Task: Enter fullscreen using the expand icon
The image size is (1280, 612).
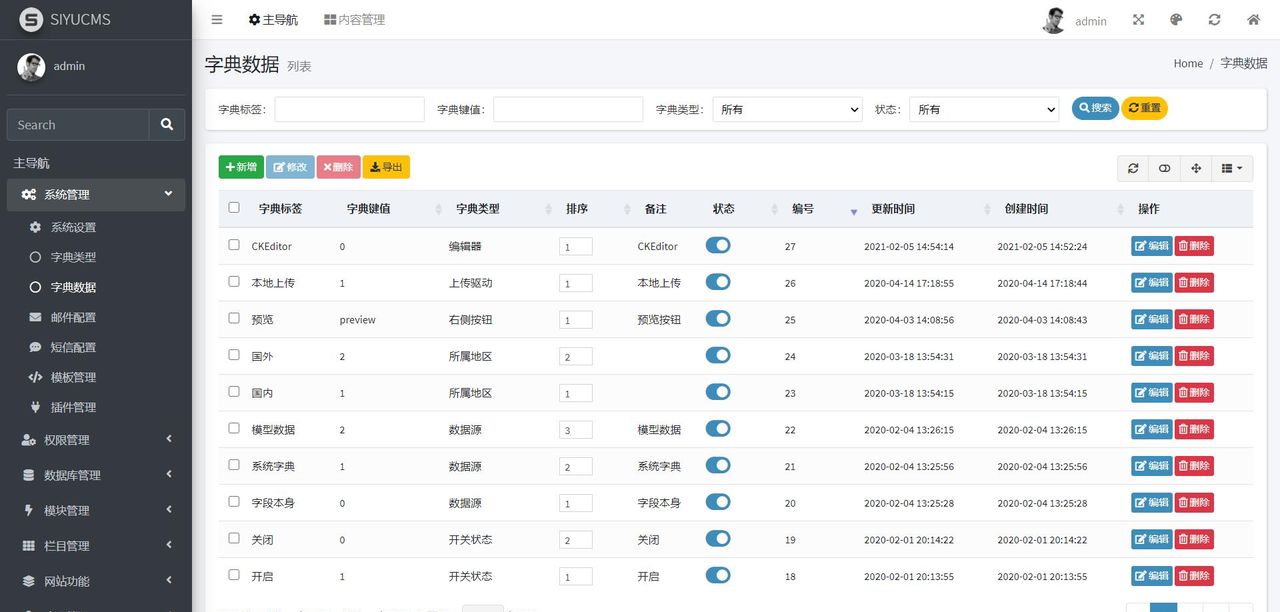Action: point(1138,19)
